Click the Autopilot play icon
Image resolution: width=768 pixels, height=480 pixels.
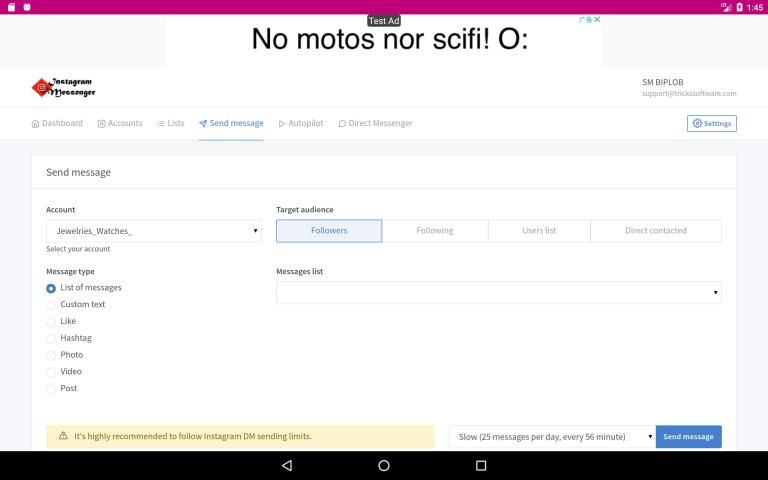(x=282, y=124)
